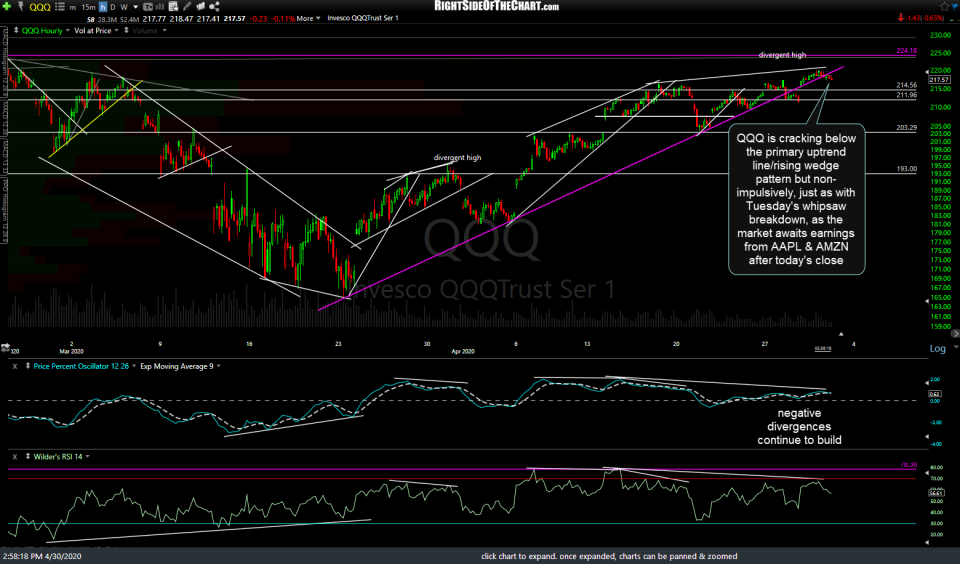
Task: Click 'negative divergences continue to build' note
Action: coord(799,426)
